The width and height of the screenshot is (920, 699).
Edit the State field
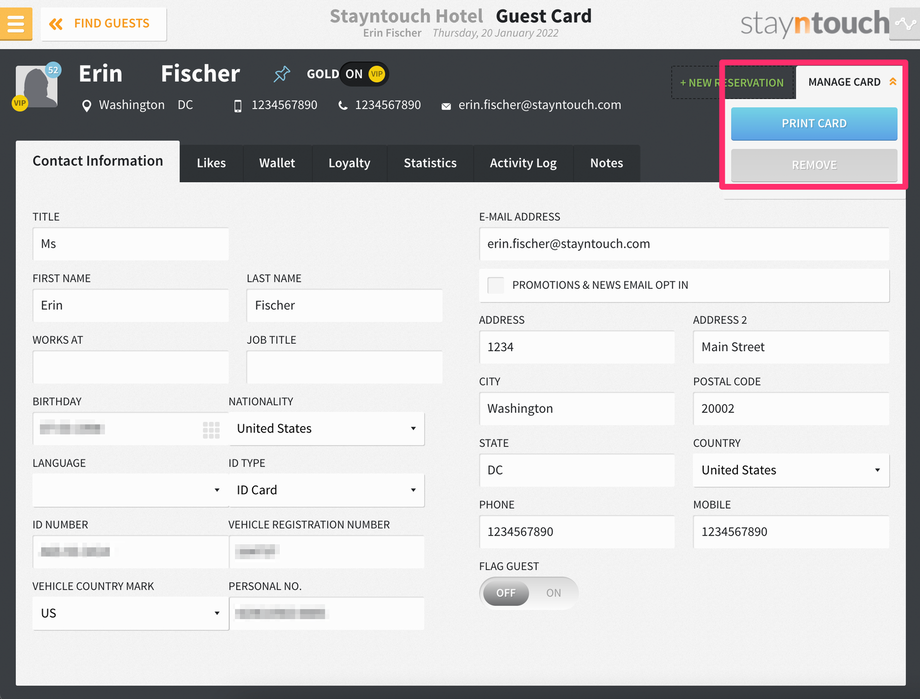(577, 470)
